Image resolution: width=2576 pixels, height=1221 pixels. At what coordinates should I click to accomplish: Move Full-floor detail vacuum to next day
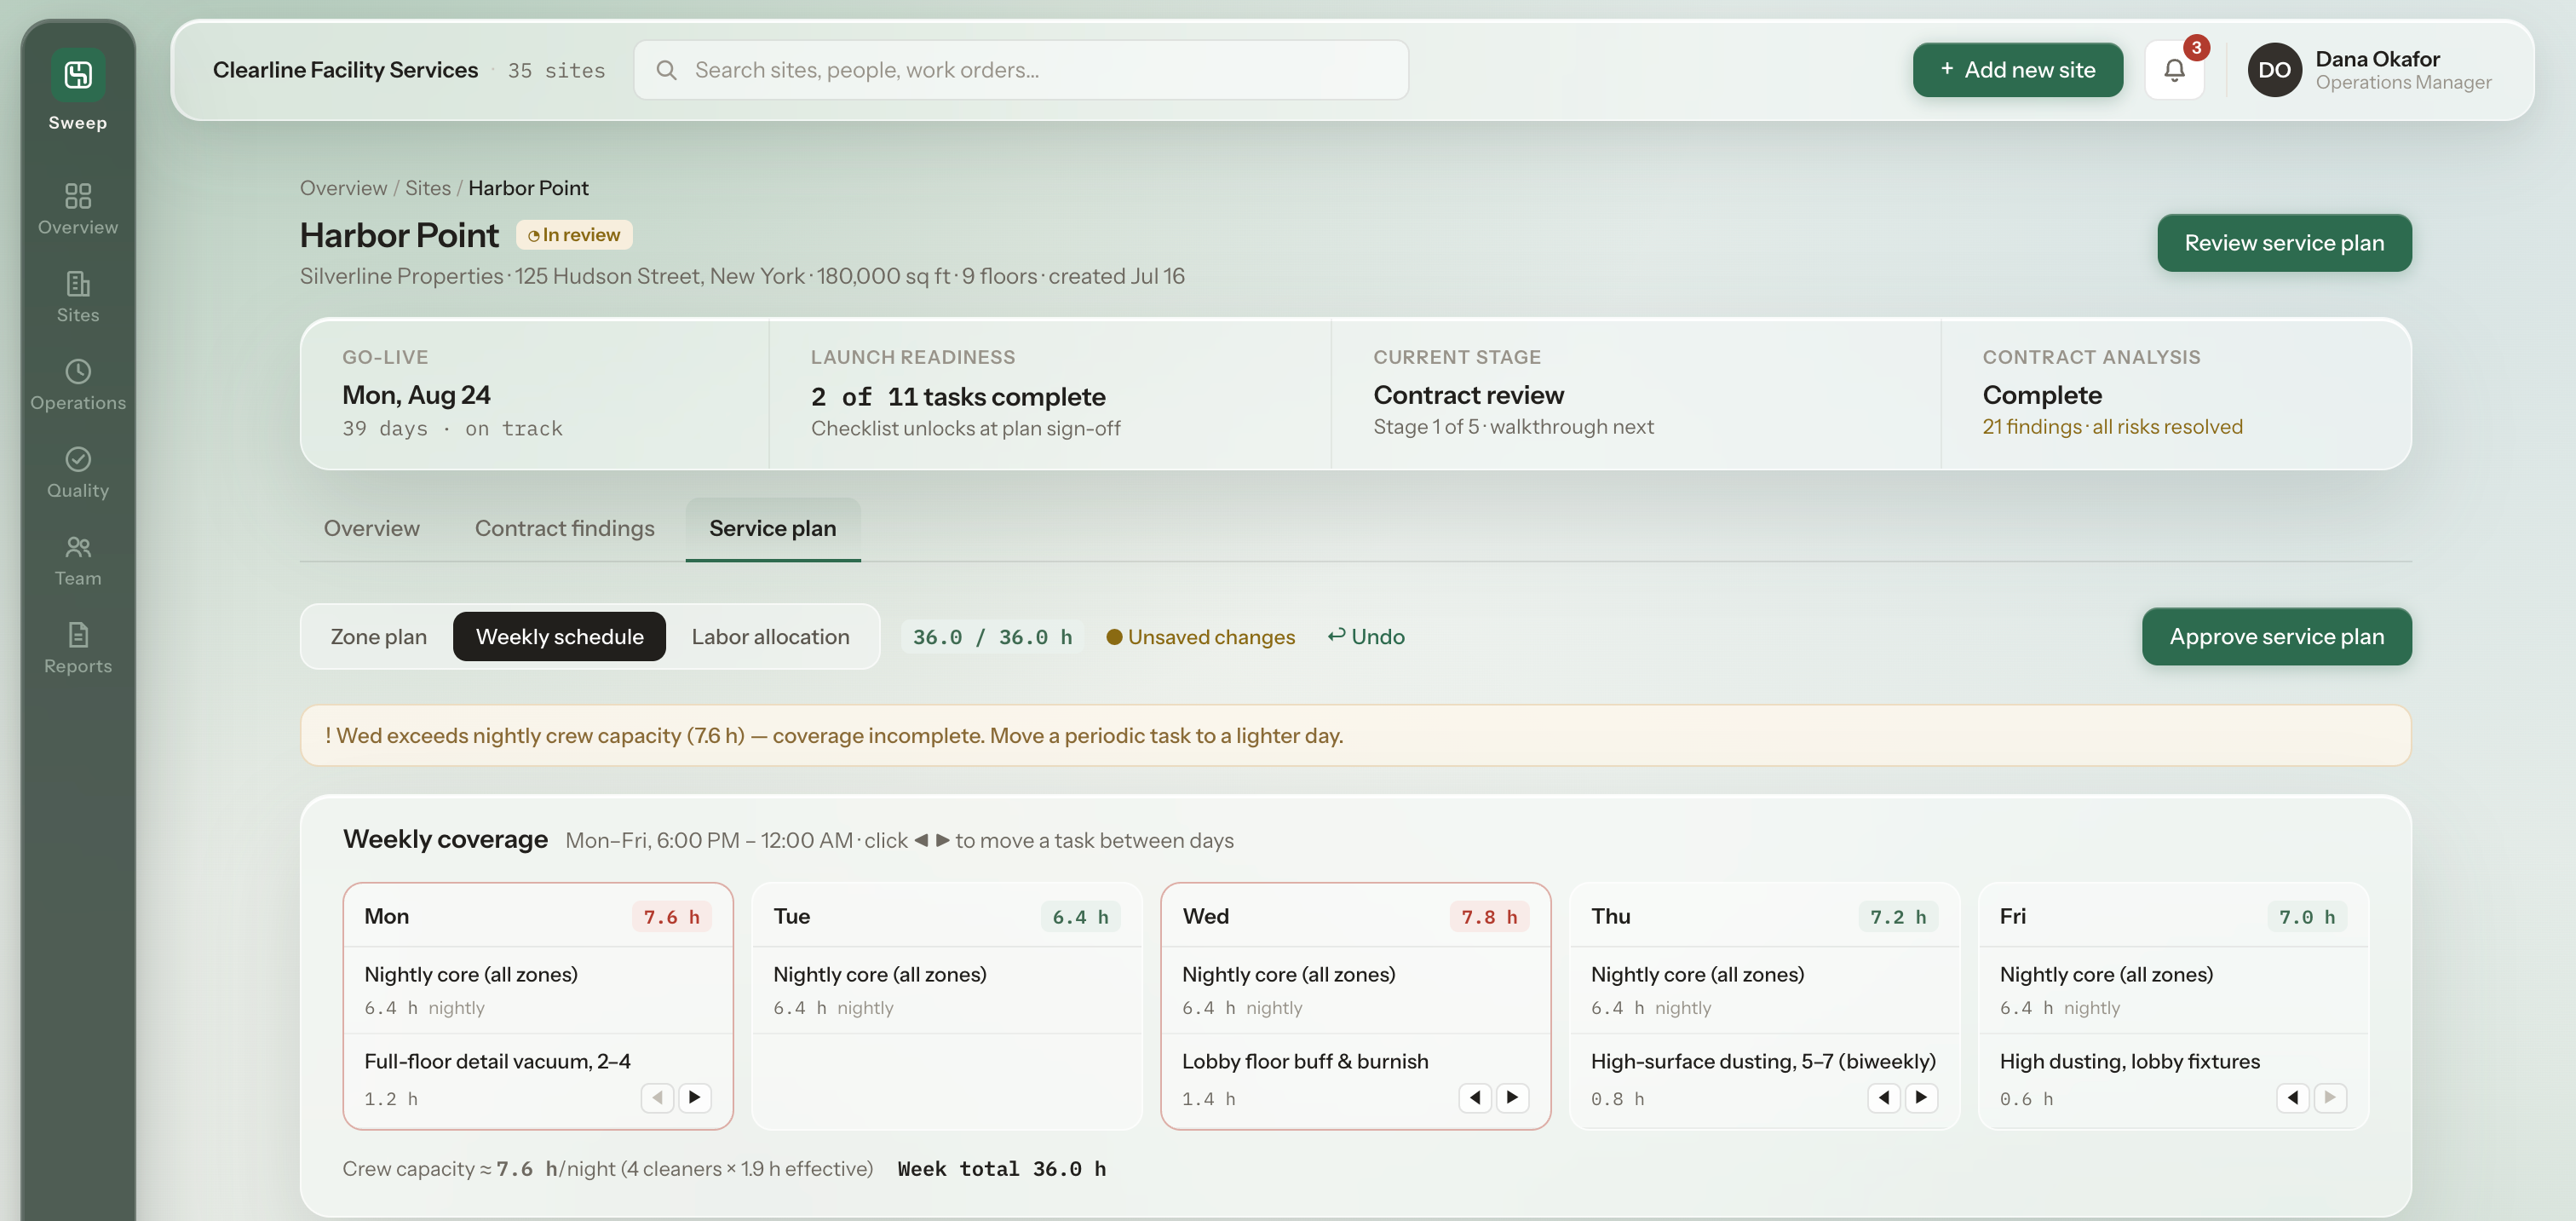695,1097
